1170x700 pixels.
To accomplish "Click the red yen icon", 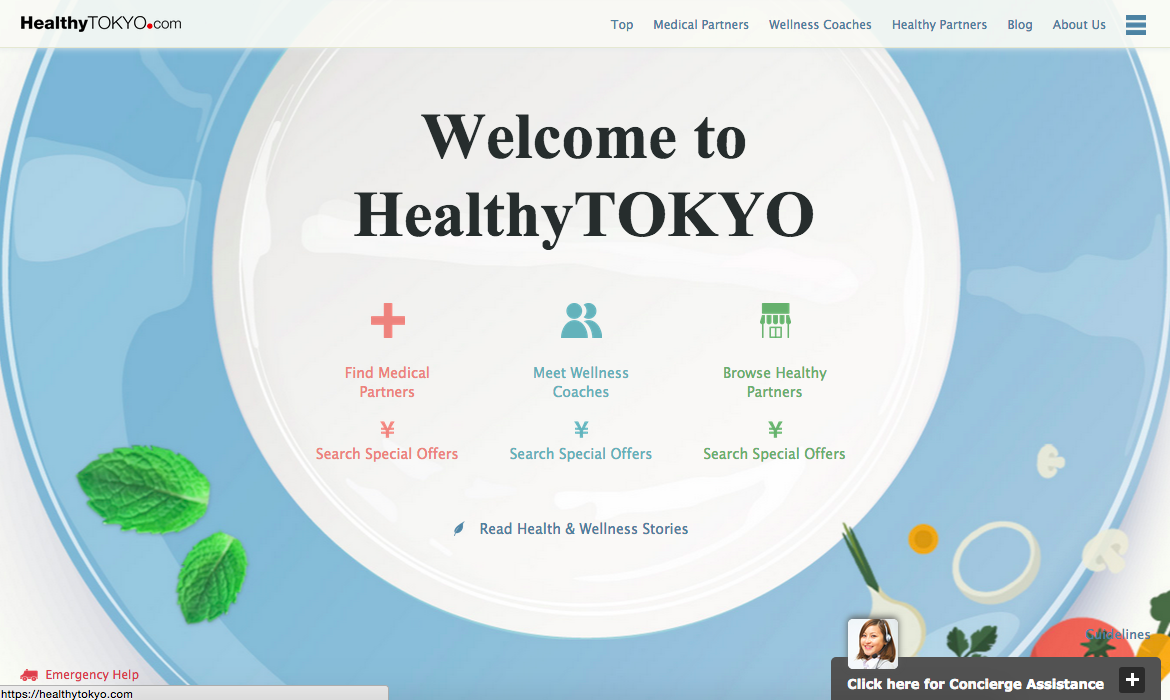I will (x=387, y=429).
